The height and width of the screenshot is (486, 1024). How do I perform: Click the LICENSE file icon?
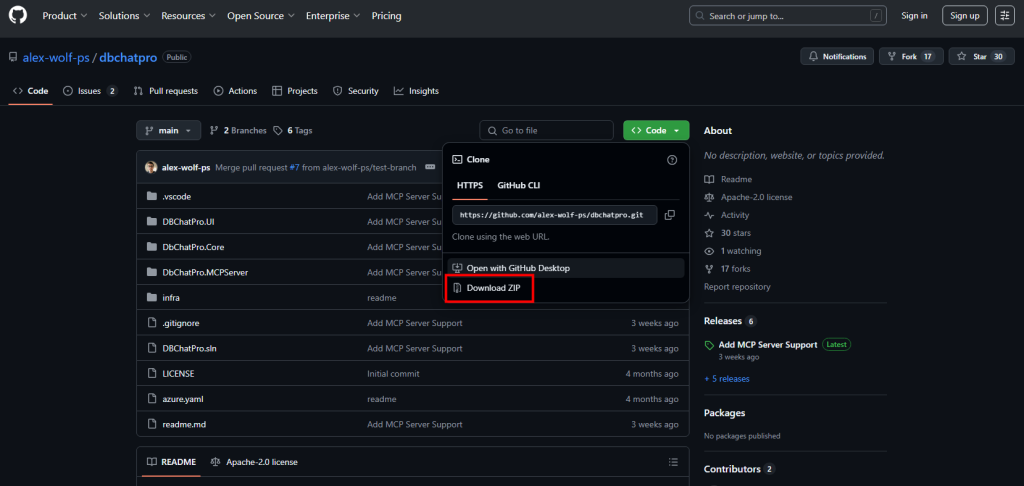pos(152,374)
